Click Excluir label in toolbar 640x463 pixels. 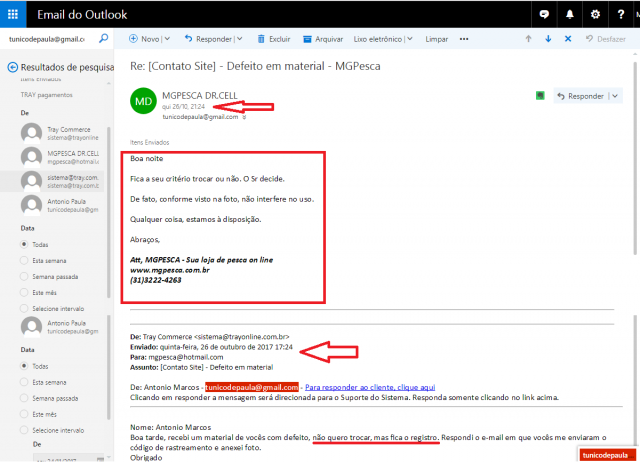click(x=280, y=39)
